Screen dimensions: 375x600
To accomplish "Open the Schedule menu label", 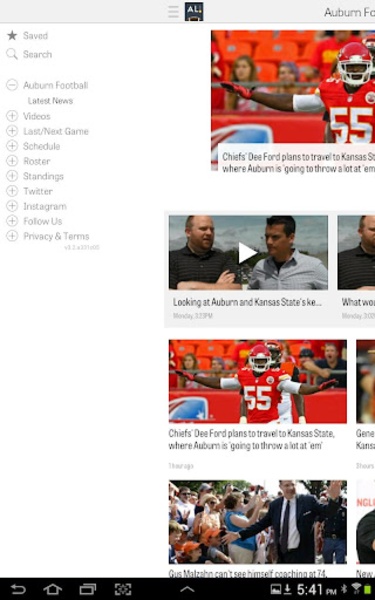I will click(41, 146).
